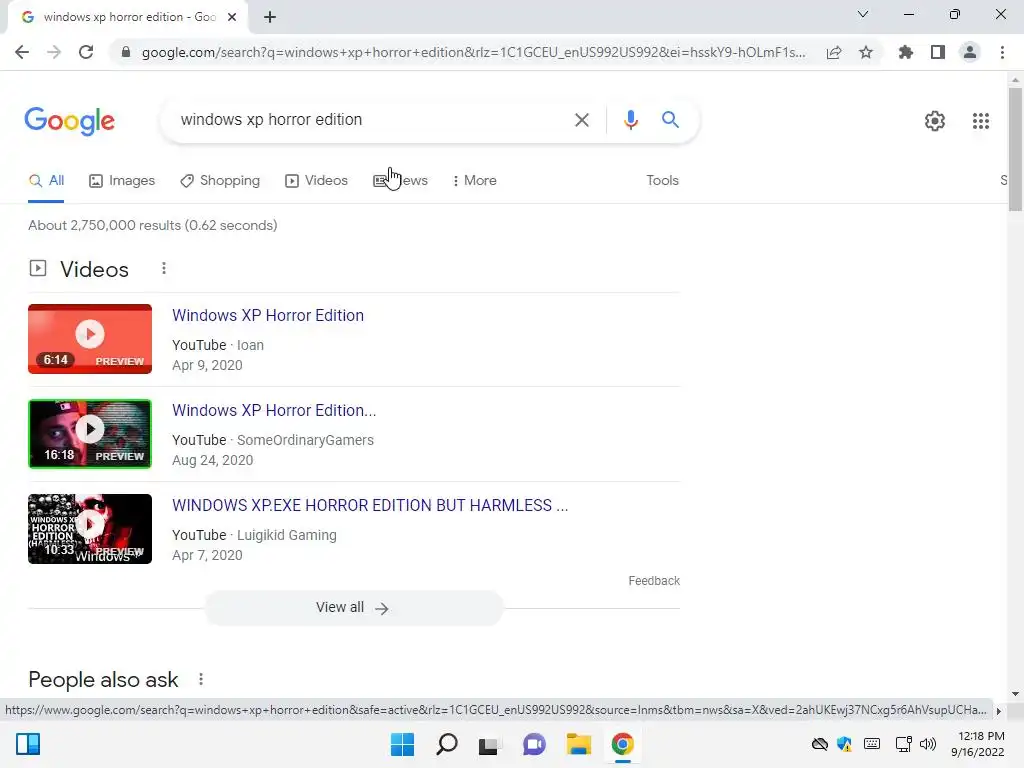The height and width of the screenshot is (768, 1024).
Task: Select the All results tab
Action: point(46,181)
